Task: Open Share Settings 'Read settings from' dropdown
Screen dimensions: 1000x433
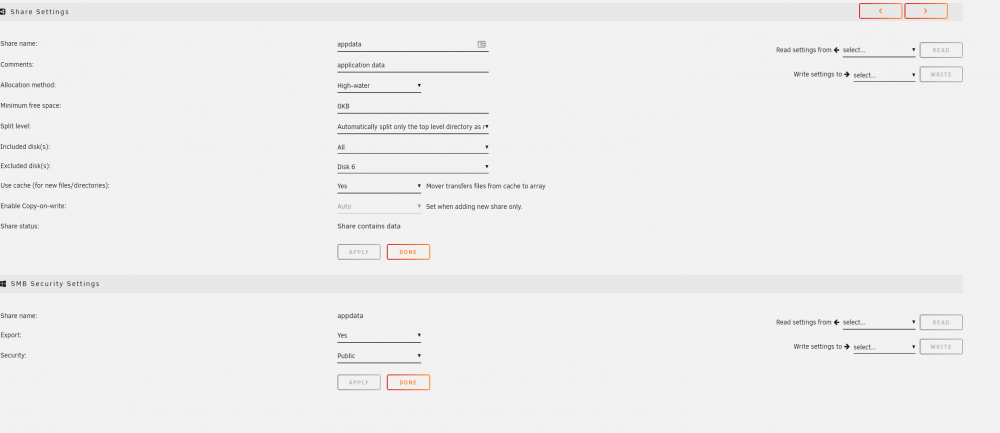Action: [879, 50]
